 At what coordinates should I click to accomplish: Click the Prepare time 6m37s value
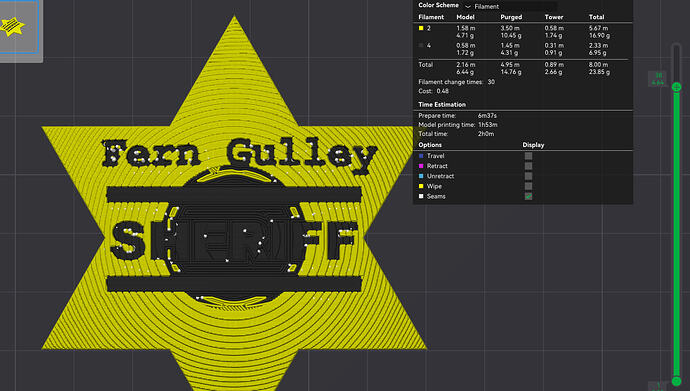coord(487,116)
